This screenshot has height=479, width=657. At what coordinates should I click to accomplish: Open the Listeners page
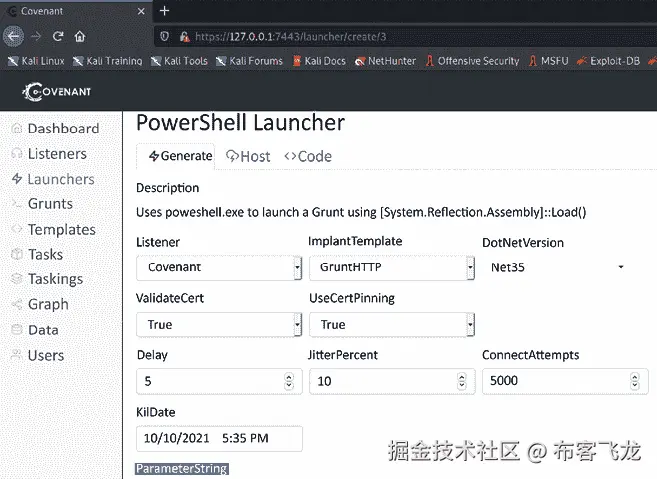tap(57, 154)
